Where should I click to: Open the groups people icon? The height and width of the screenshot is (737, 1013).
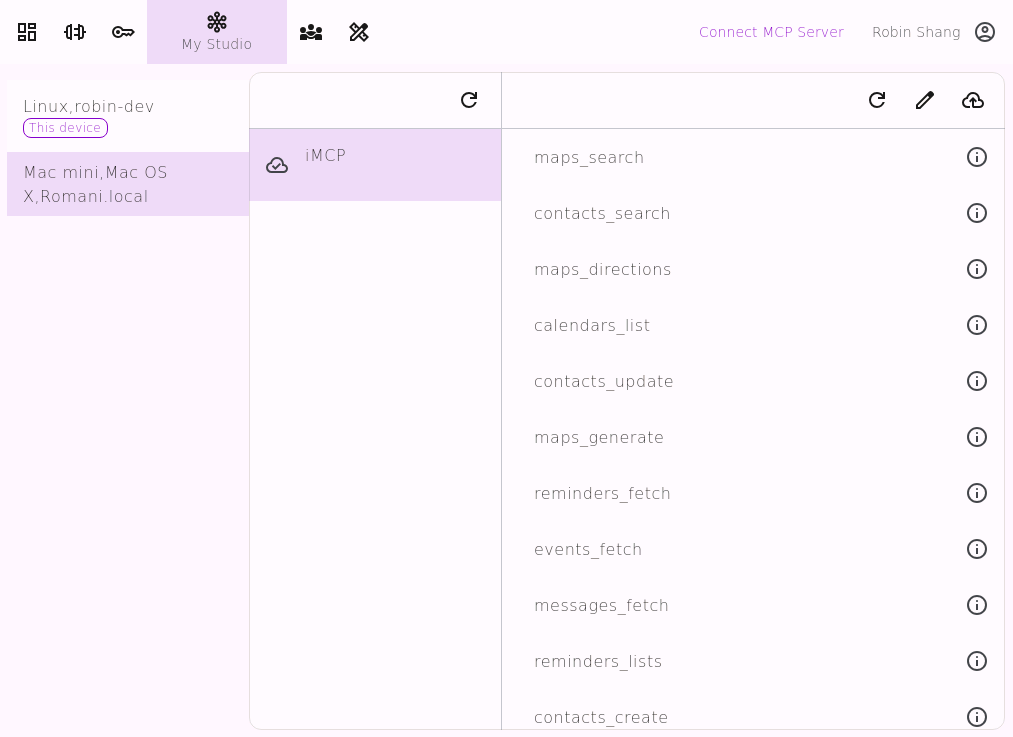click(x=311, y=32)
